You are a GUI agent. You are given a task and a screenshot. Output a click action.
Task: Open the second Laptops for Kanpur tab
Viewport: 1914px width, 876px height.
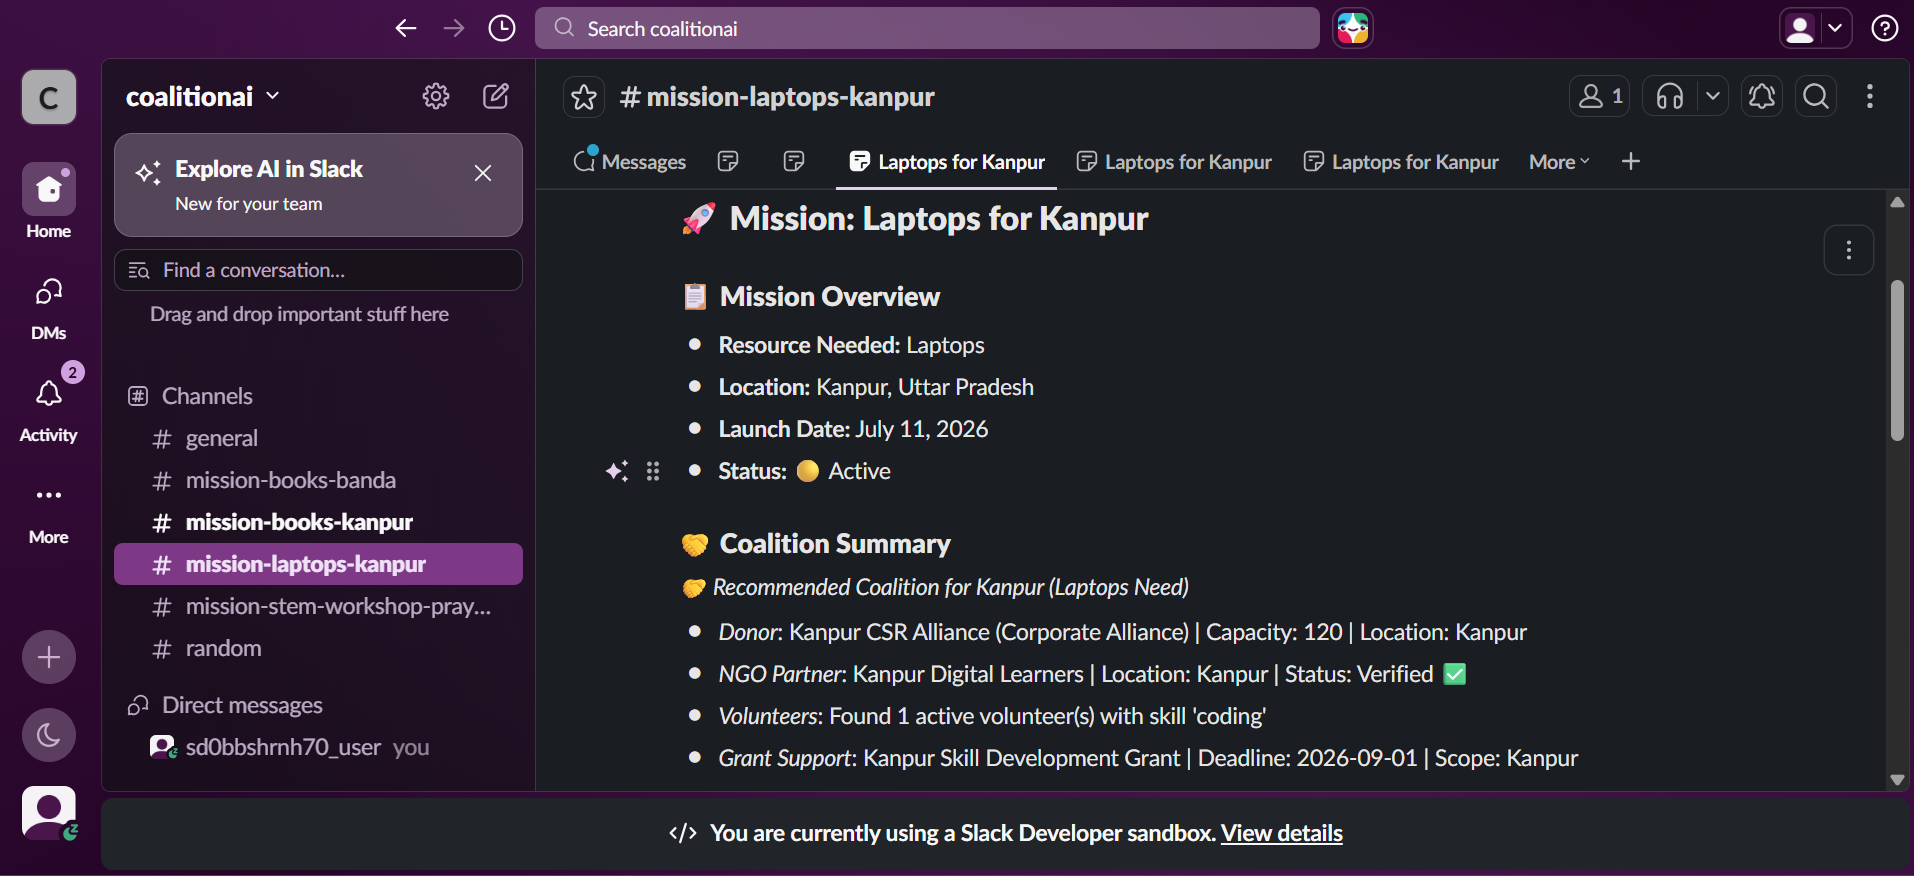pos(1174,162)
